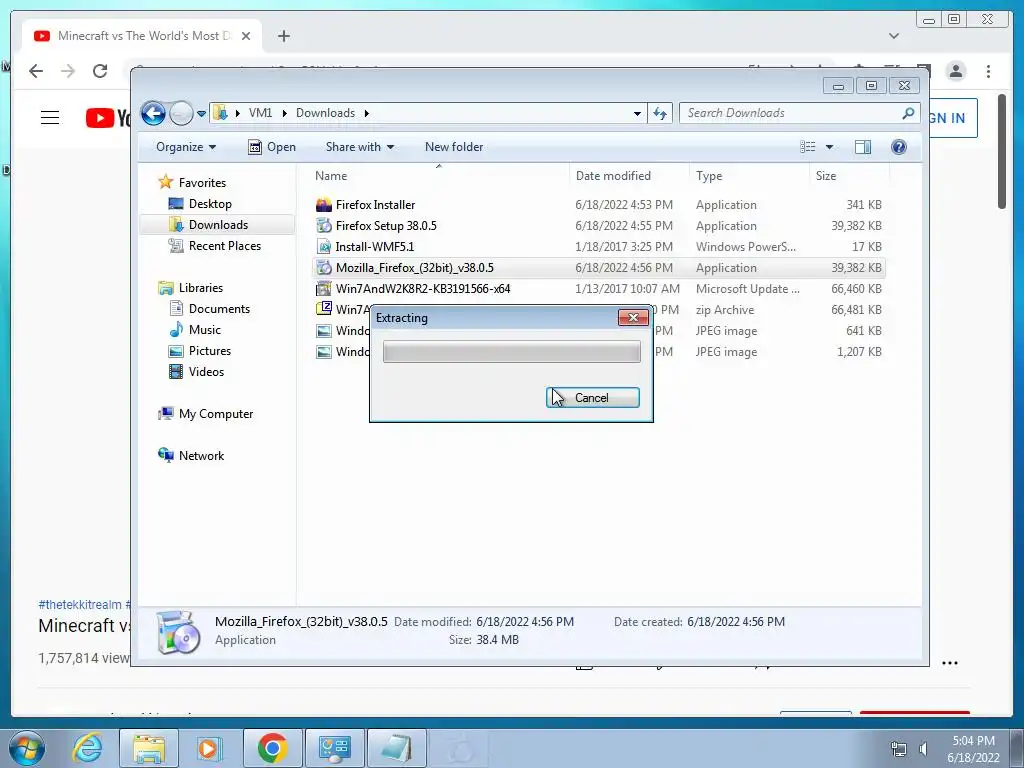Reload the Chrome page
This screenshot has width=1024, height=768.
(x=99, y=71)
